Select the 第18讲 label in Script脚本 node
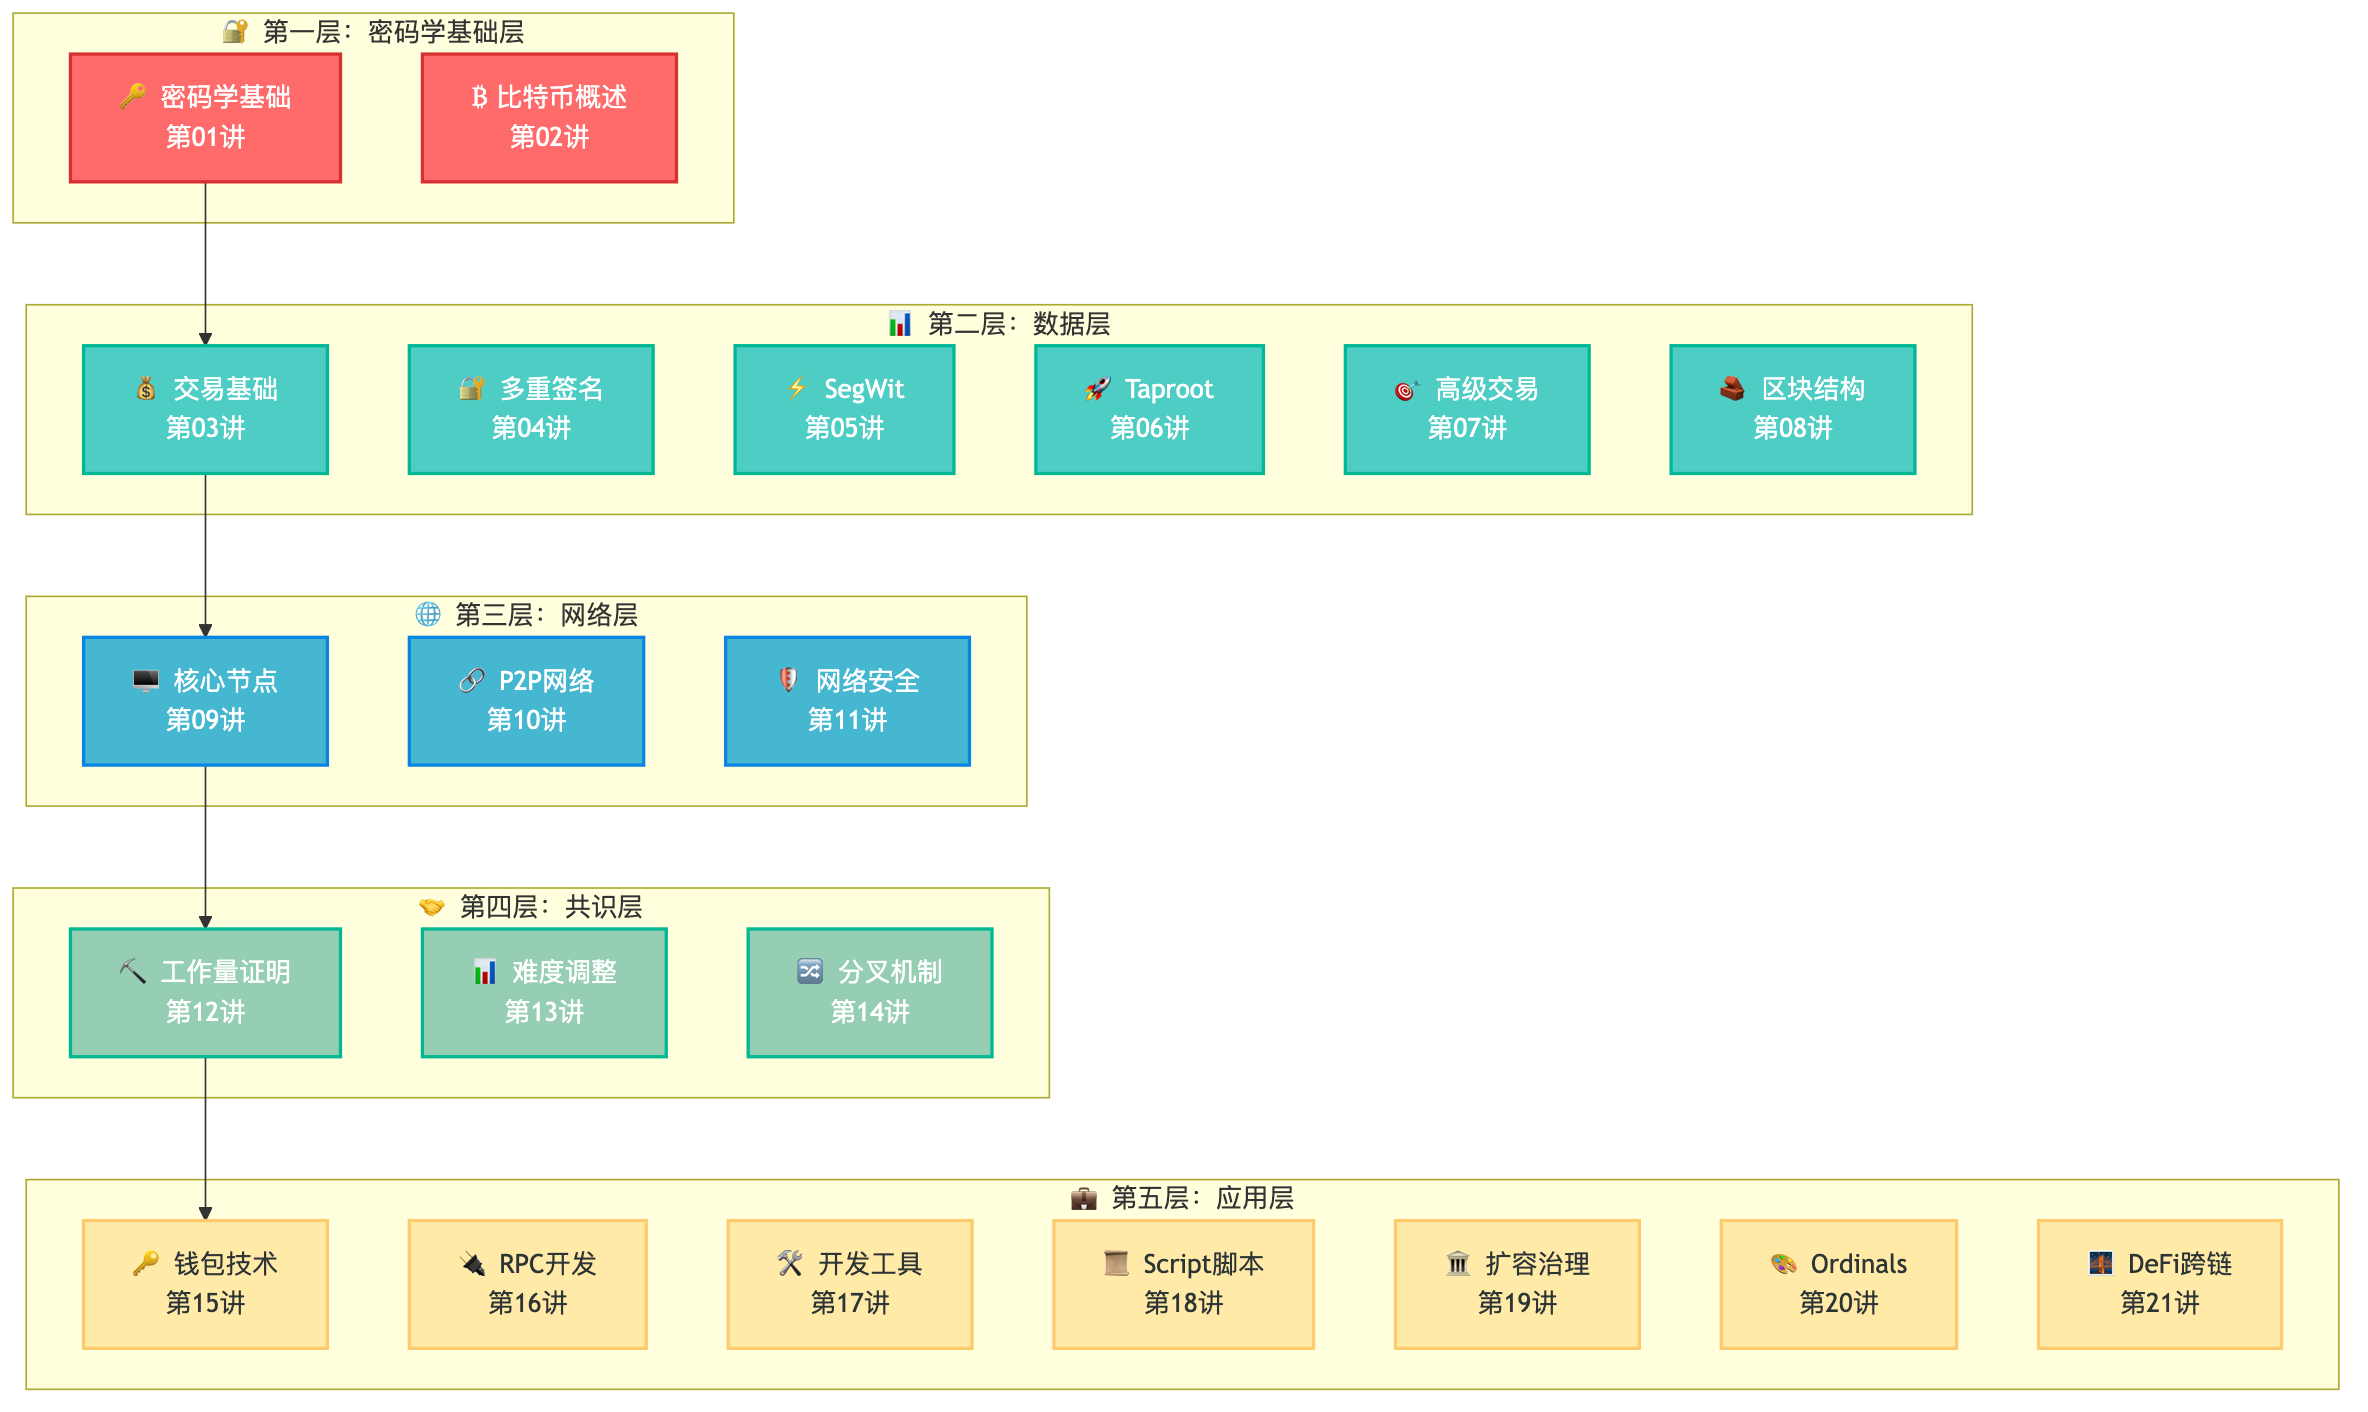 (x=1183, y=1302)
